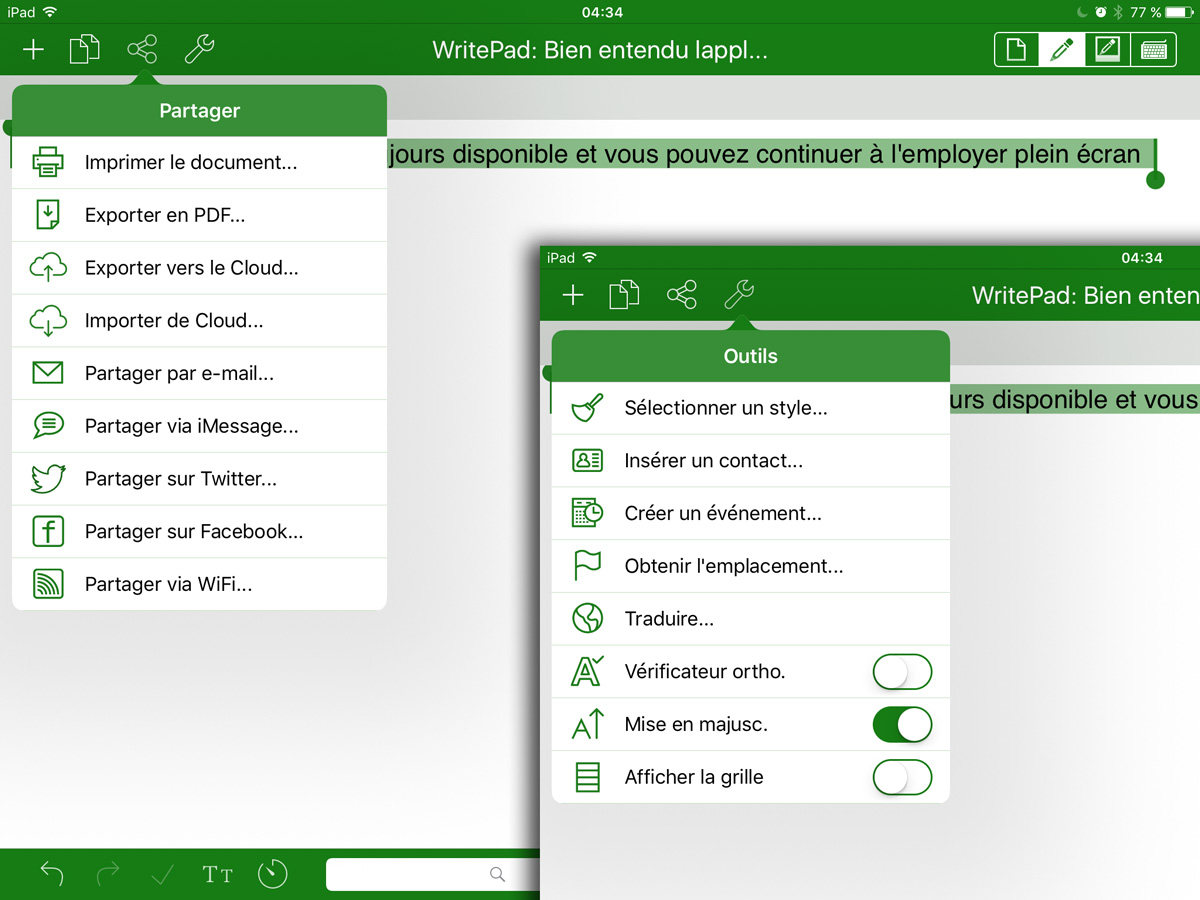Click the search field in the bottom toolbar
Screen dimensions: 1200x900
click(x=433, y=875)
